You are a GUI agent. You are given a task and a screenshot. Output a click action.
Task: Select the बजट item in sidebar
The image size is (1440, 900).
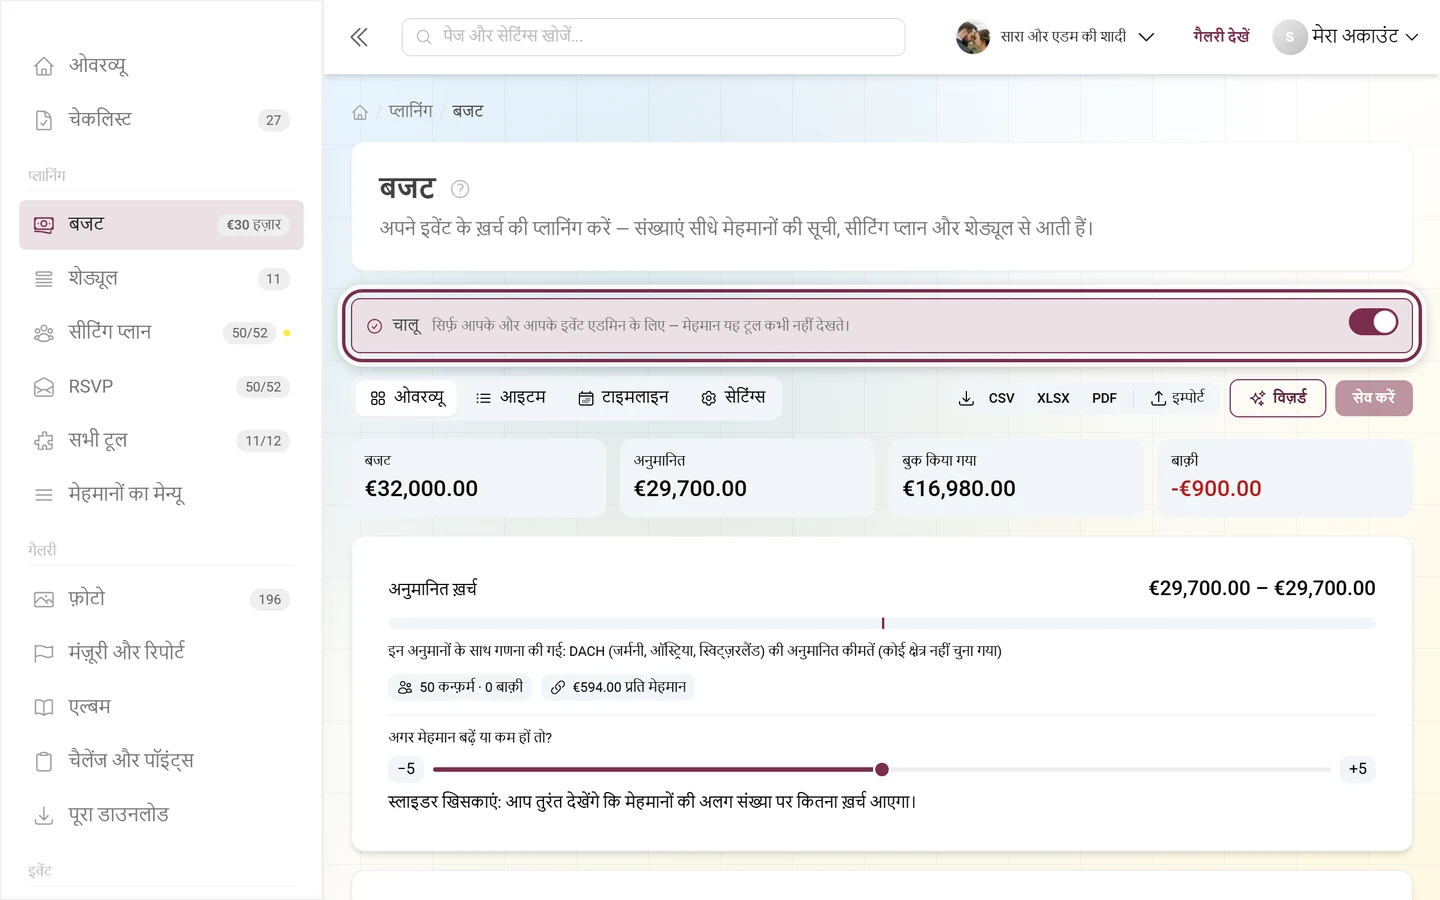(x=161, y=225)
